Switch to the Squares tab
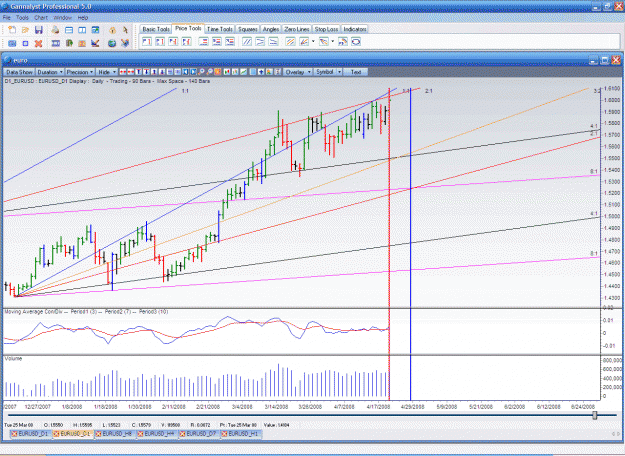The width and height of the screenshot is (625, 456). (247, 29)
